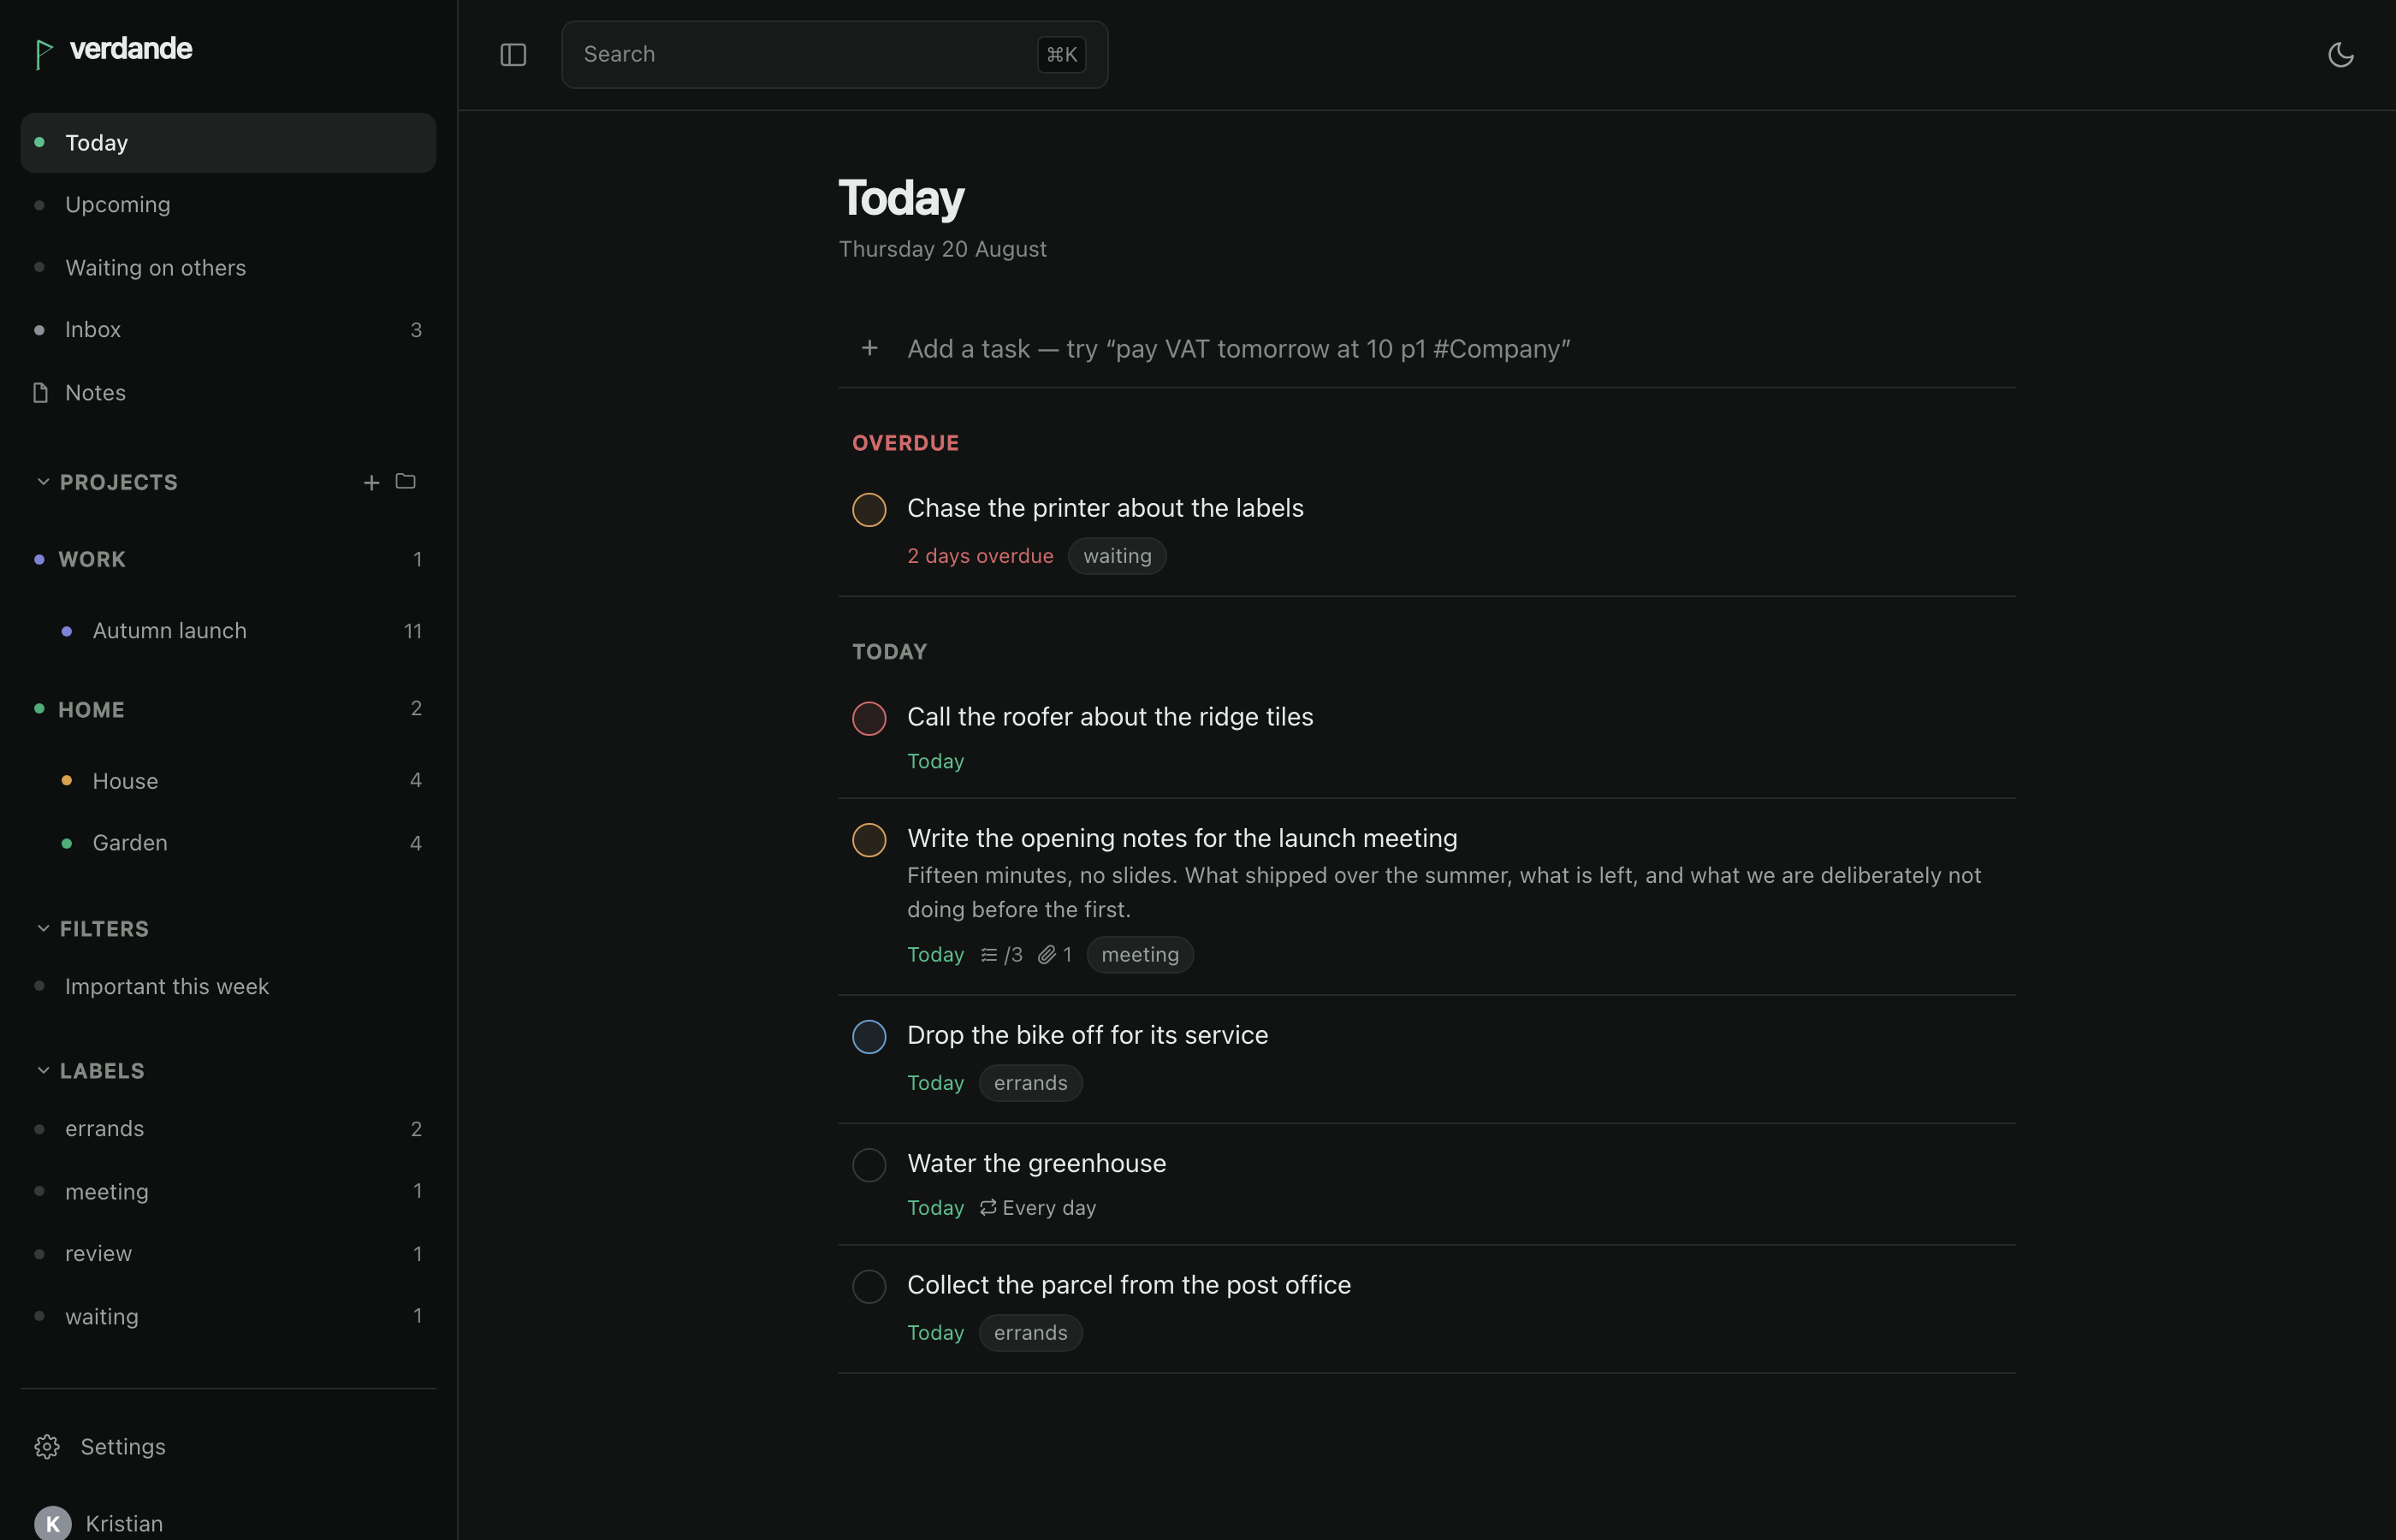The image size is (2396, 1540).
Task: Complete Call the roofer about the ridge tiles
Action: [869, 718]
